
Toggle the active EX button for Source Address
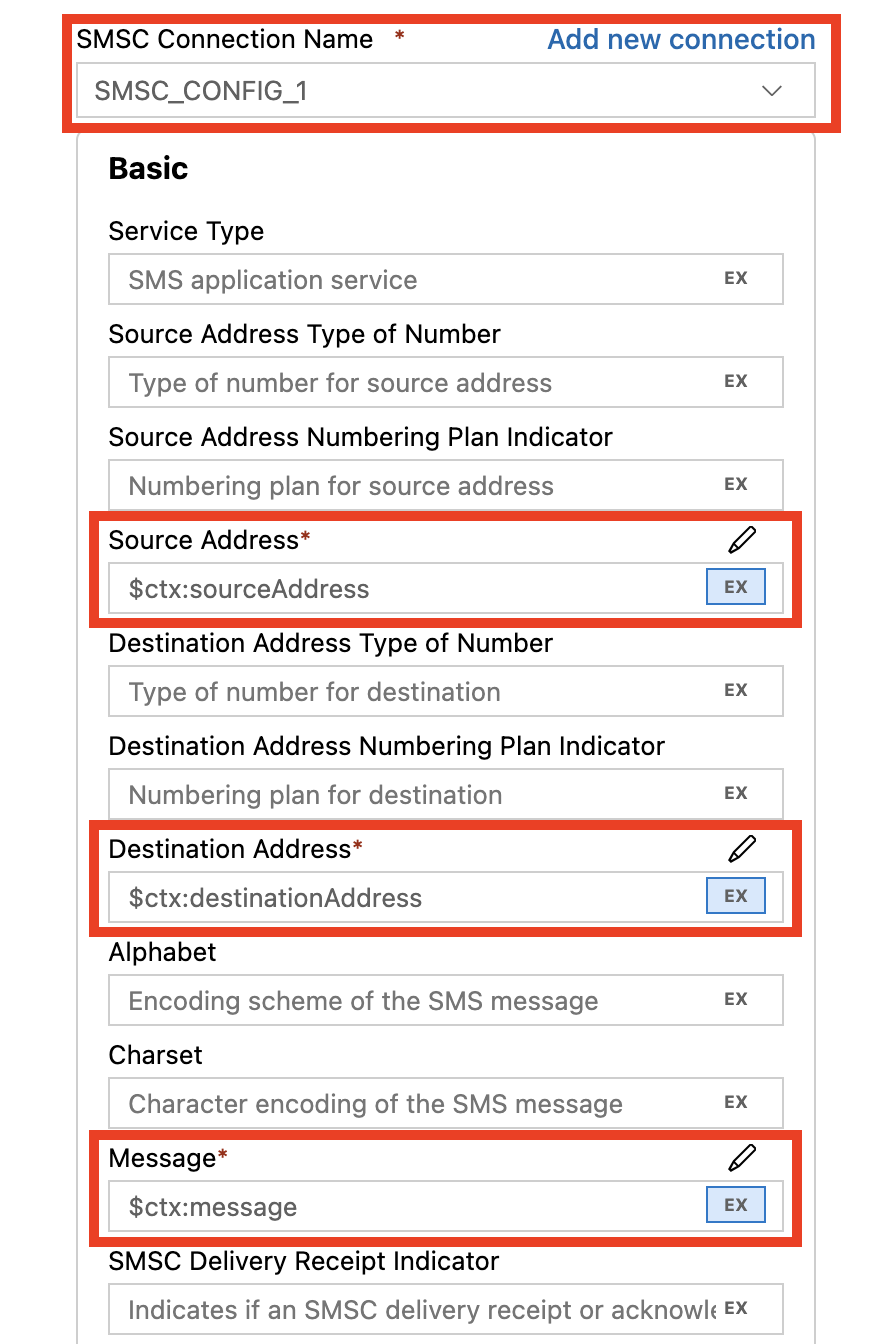[736, 587]
